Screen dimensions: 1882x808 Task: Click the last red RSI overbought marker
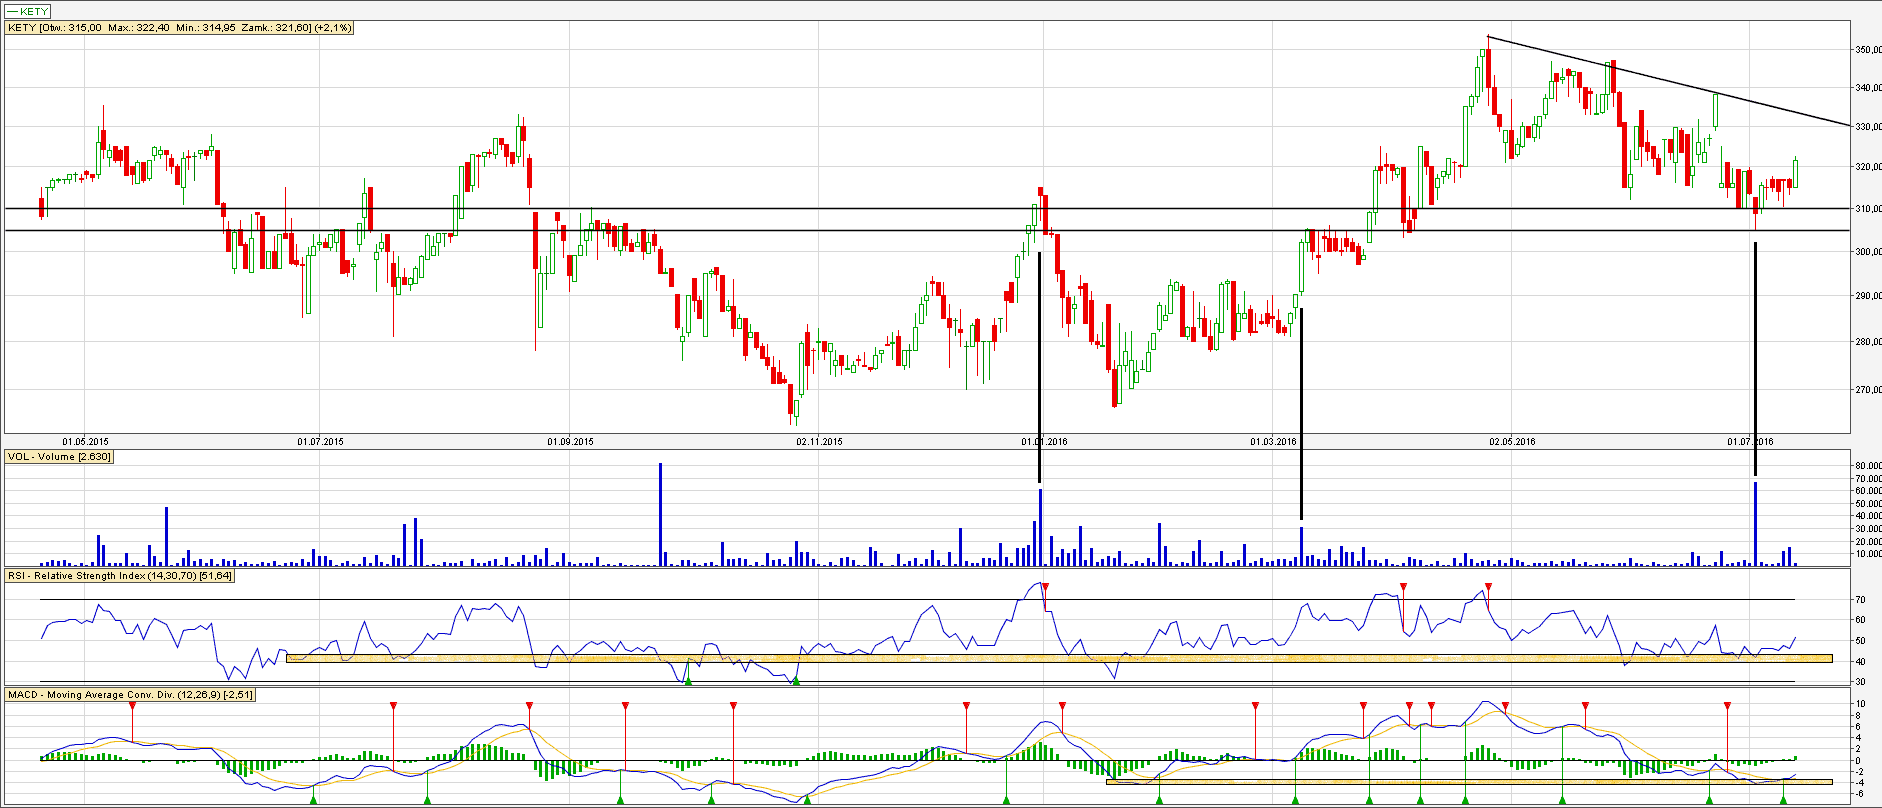[1488, 586]
